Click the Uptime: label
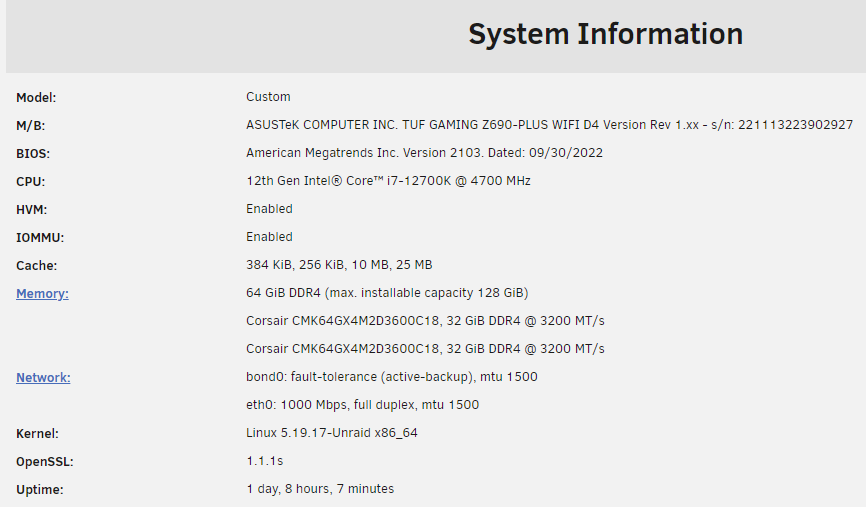 coord(40,490)
